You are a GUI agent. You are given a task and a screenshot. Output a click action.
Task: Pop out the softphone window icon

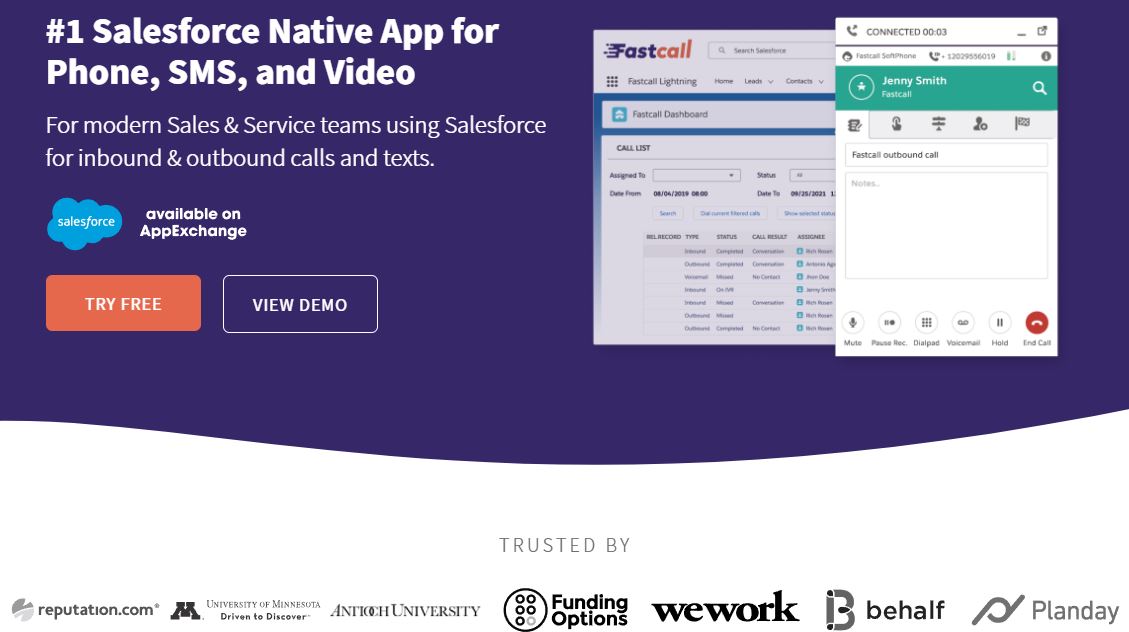1042,31
